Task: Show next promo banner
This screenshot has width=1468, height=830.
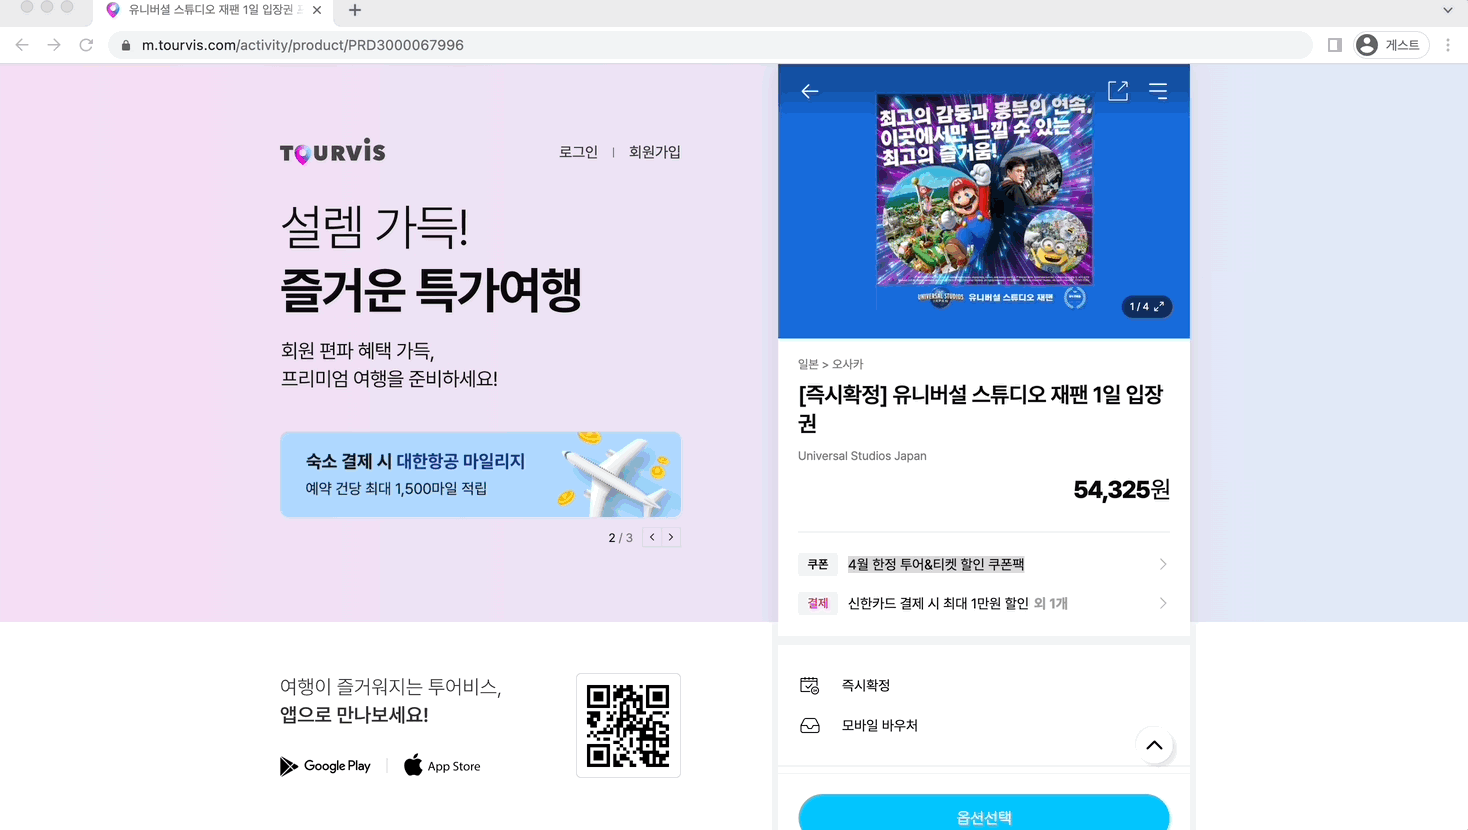Action: tap(671, 537)
